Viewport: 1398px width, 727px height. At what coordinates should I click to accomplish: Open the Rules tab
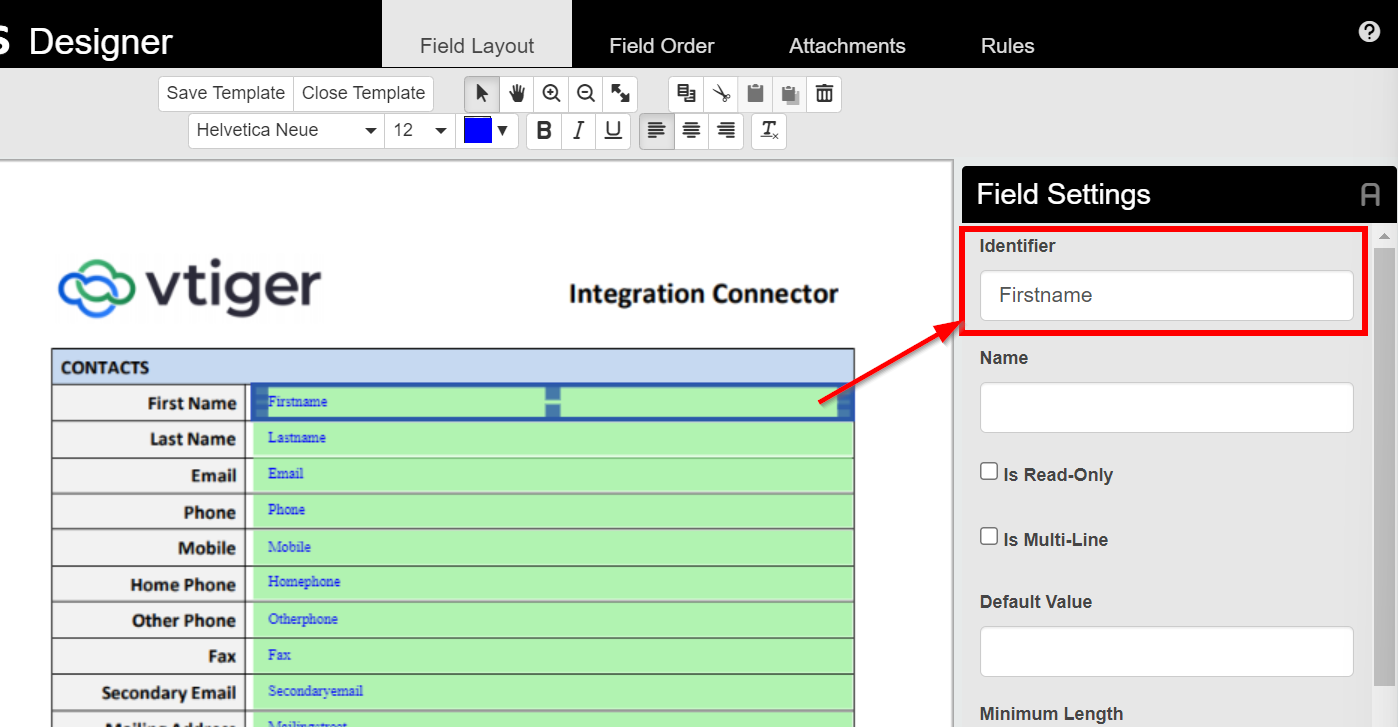[x=1007, y=46]
